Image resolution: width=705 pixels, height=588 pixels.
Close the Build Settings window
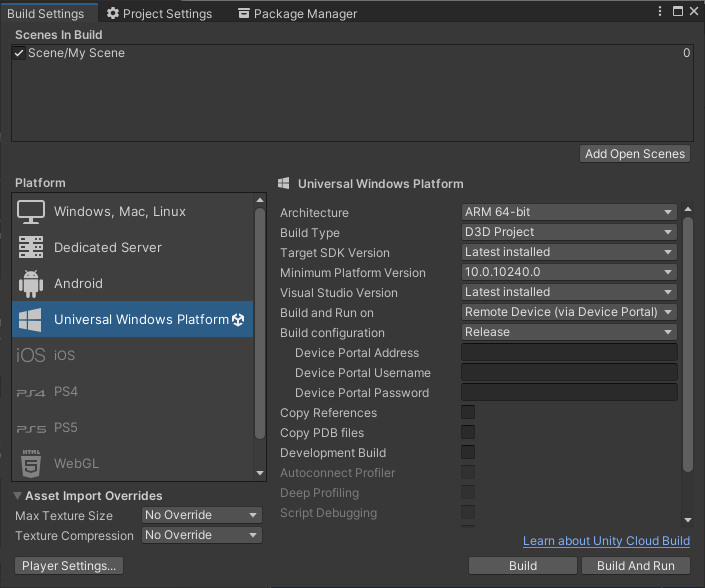[x=694, y=11]
